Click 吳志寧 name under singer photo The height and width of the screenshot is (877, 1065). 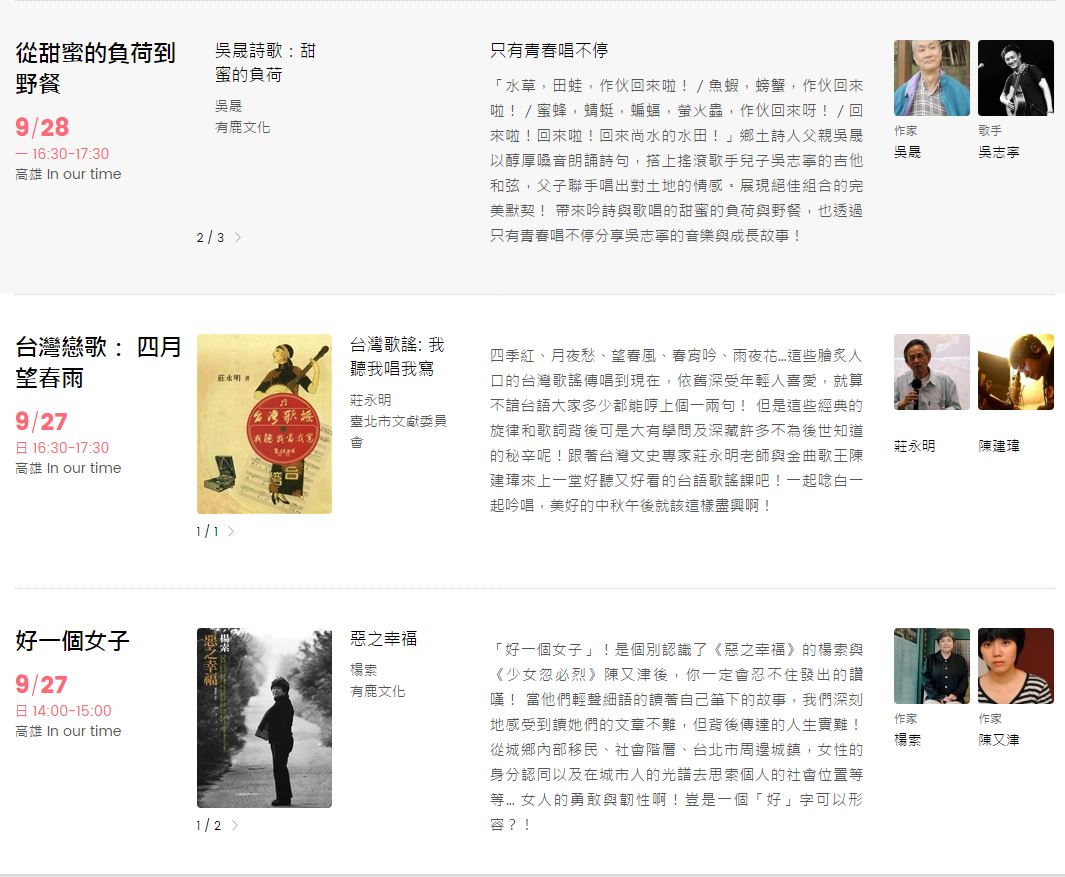click(x=999, y=152)
